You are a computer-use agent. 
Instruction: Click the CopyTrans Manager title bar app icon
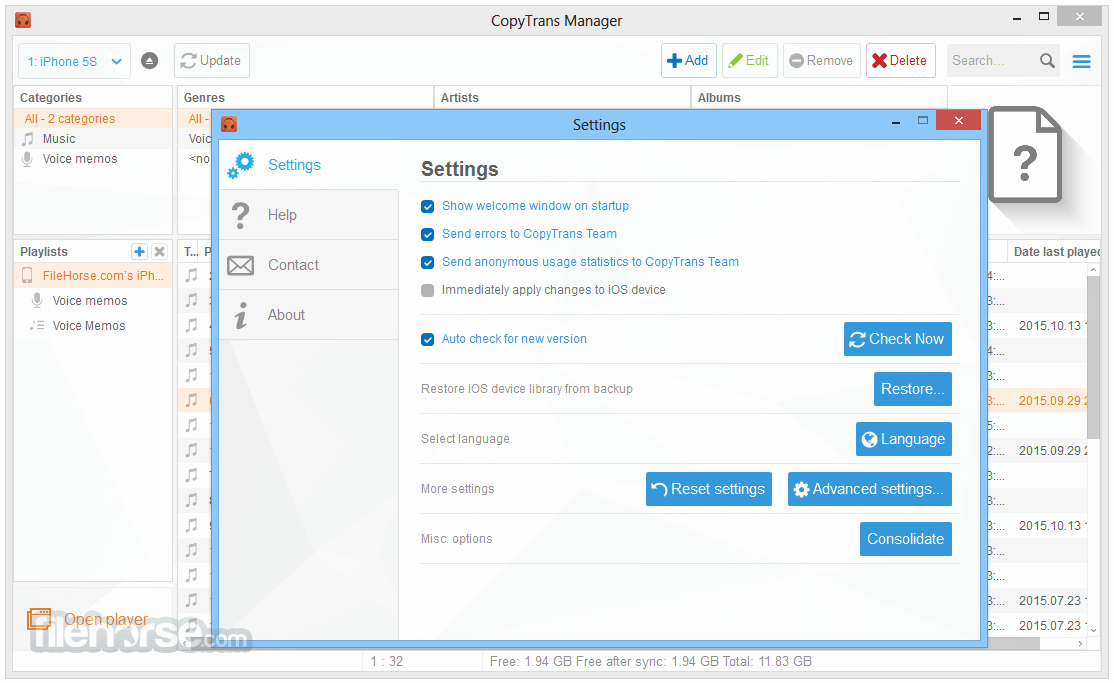click(23, 20)
